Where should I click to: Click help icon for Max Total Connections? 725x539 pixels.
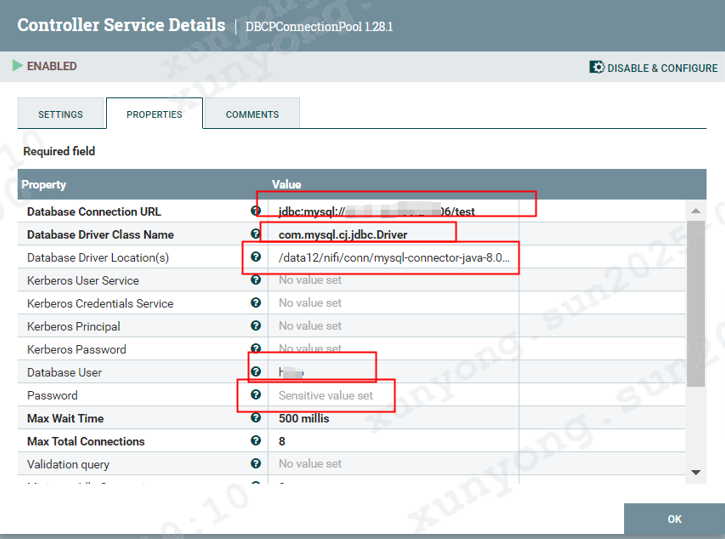pyautogui.click(x=255, y=441)
